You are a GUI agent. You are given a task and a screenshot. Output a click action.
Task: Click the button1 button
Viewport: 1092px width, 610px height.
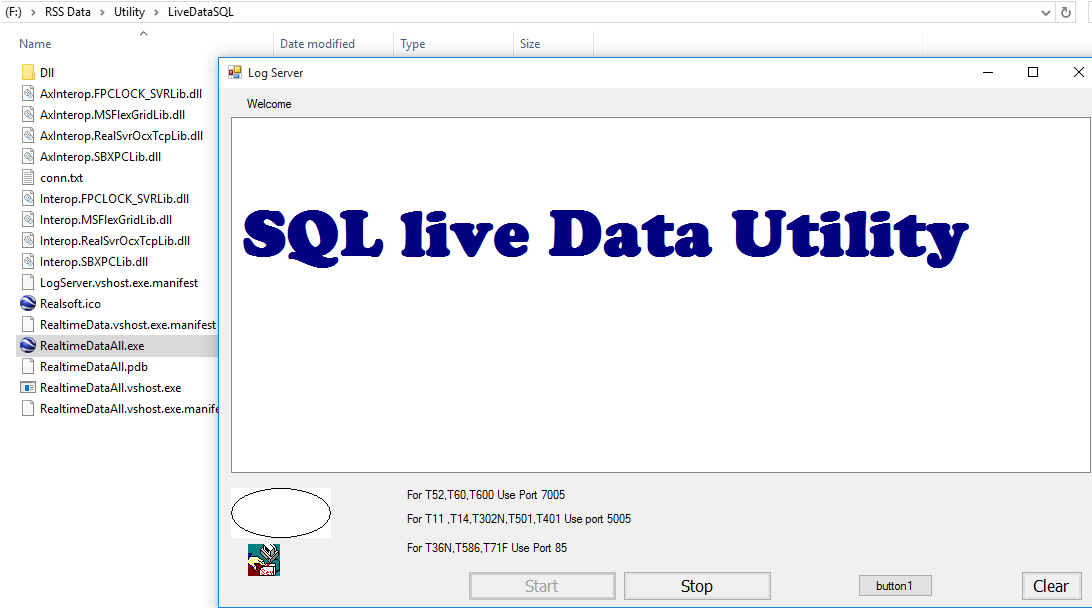pos(895,585)
